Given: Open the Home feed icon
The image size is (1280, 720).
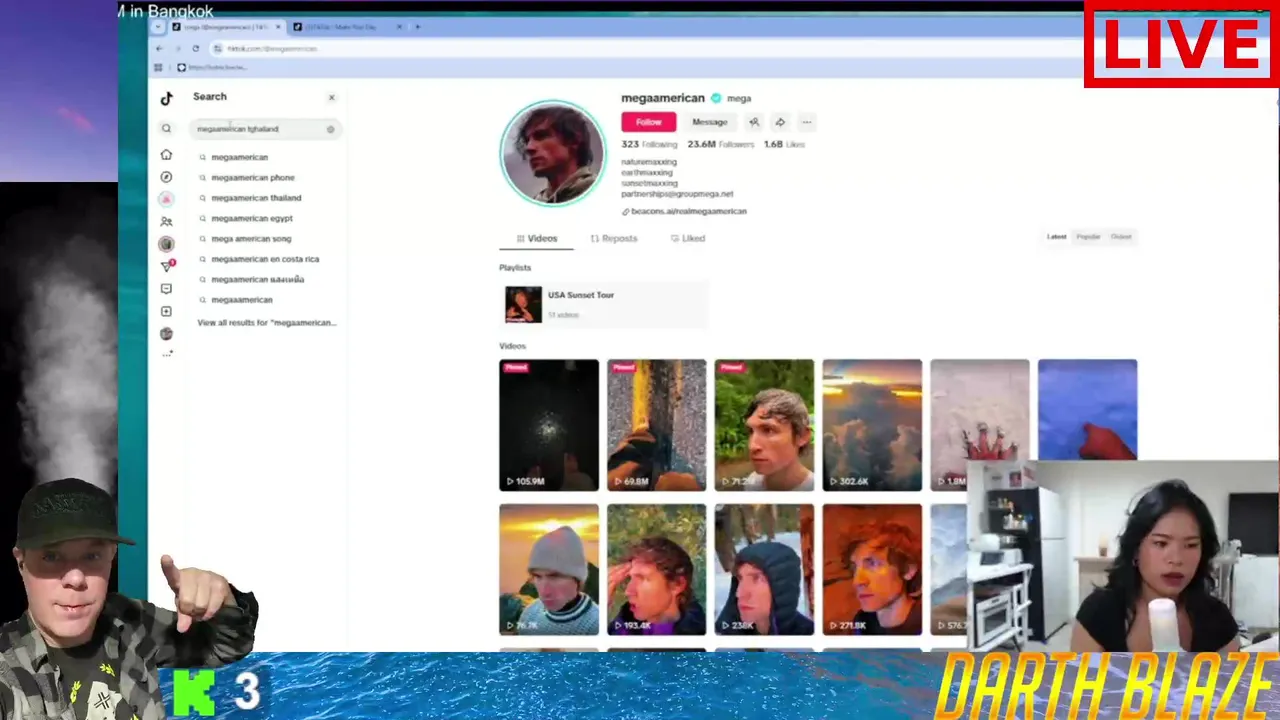Looking at the screenshot, I should [167, 155].
